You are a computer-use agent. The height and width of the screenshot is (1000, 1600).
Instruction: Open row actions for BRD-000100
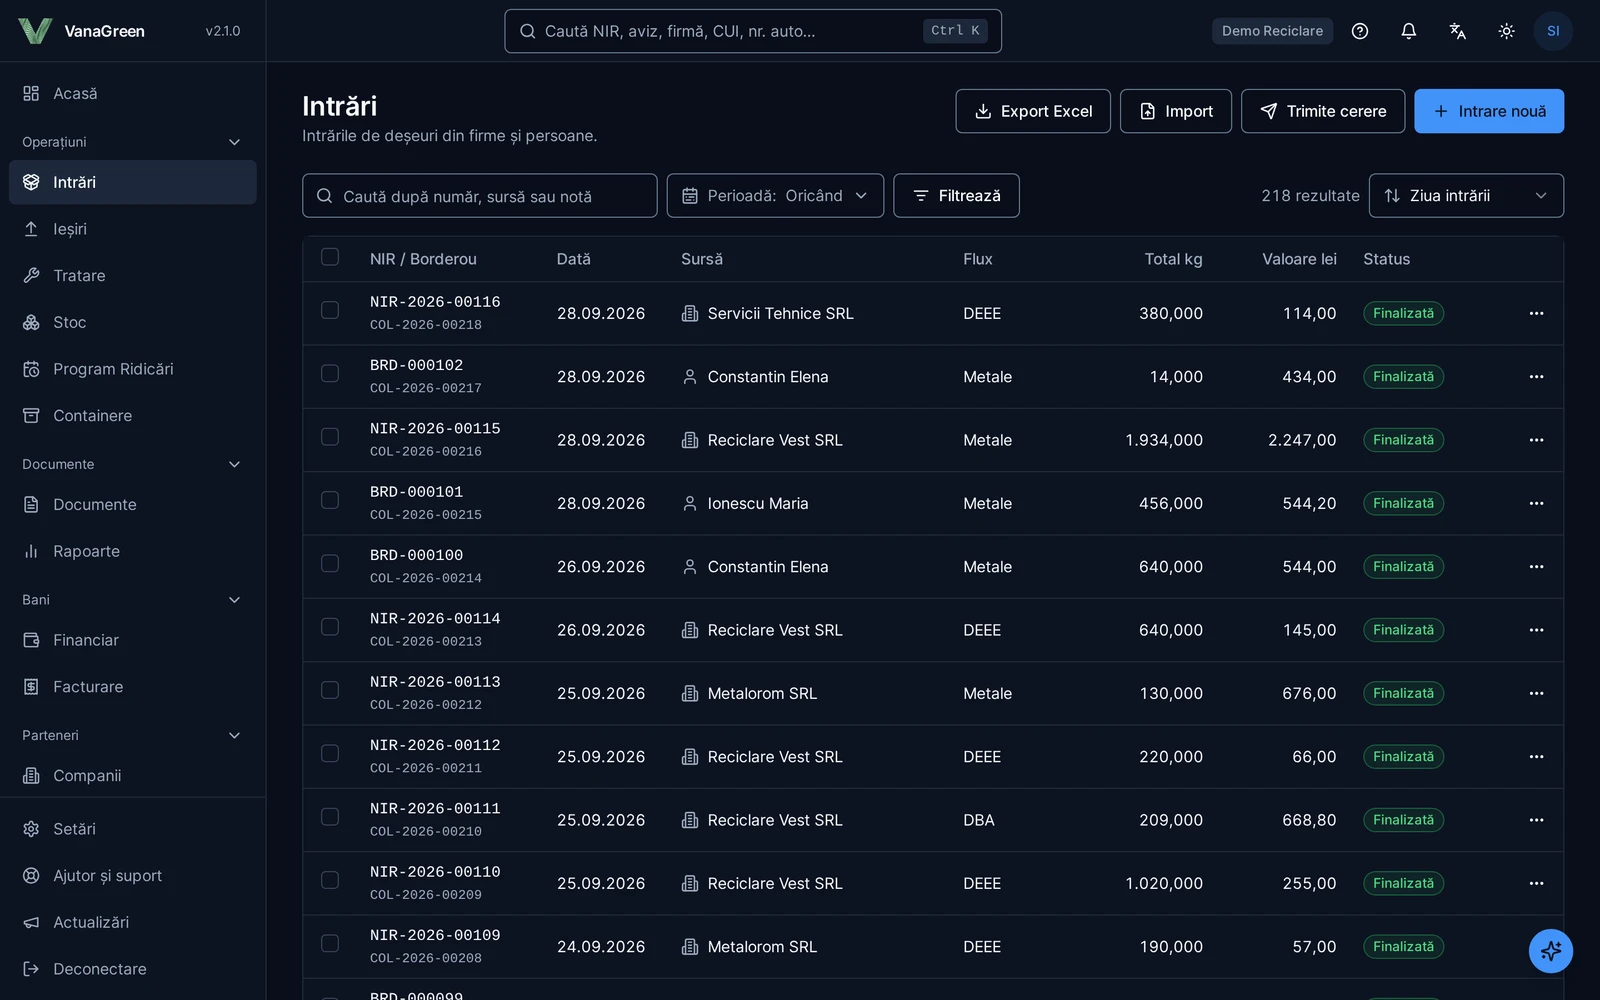click(1536, 567)
